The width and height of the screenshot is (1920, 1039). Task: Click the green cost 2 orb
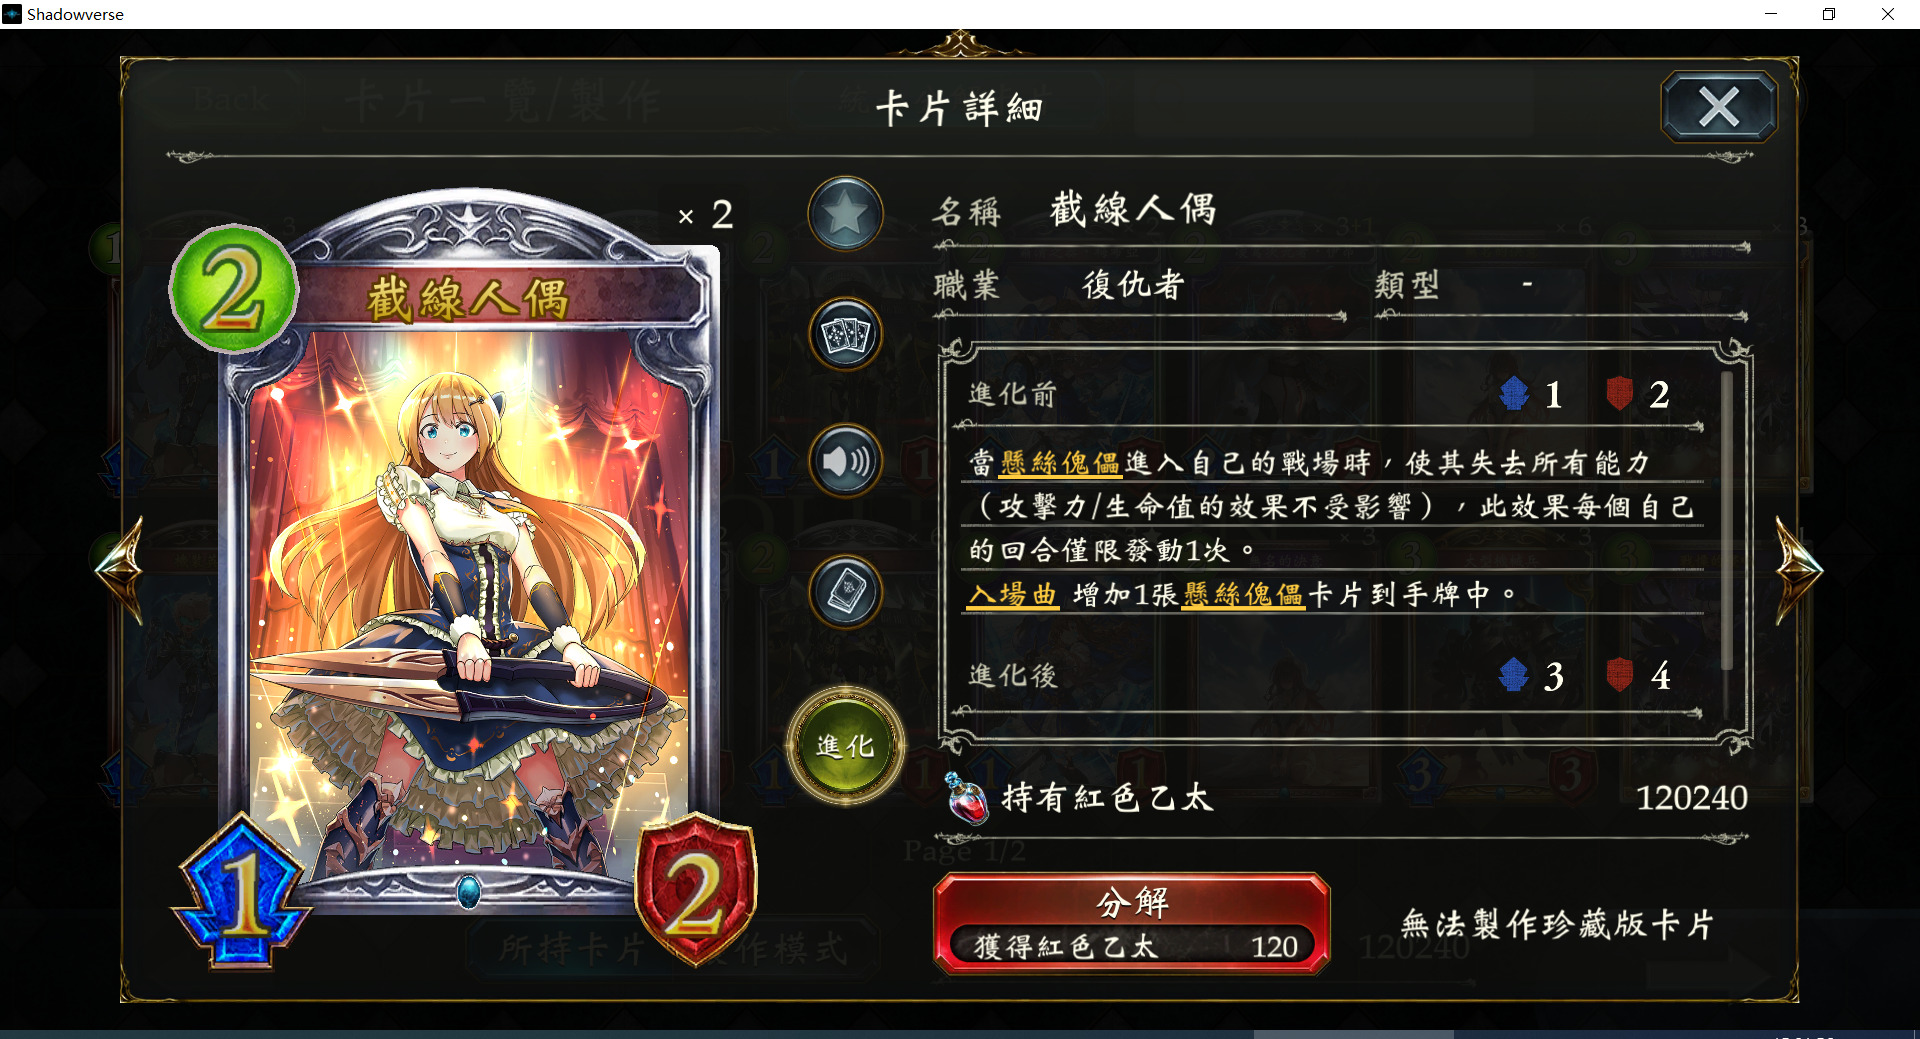[x=234, y=289]
